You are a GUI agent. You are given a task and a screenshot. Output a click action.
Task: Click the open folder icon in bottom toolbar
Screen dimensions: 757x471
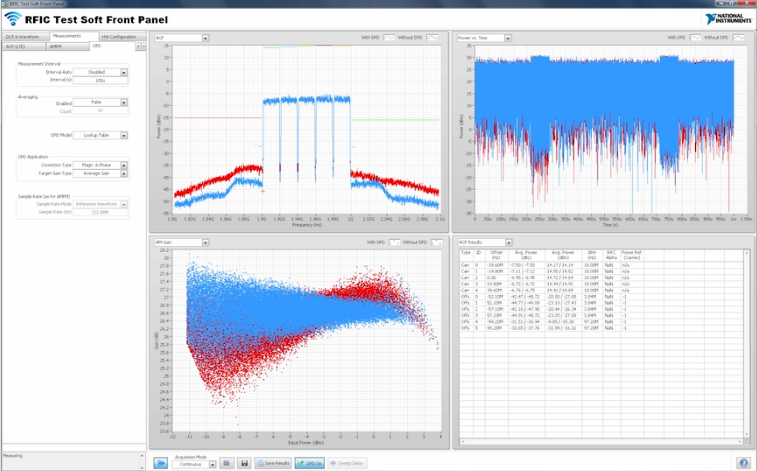[228, 463]
